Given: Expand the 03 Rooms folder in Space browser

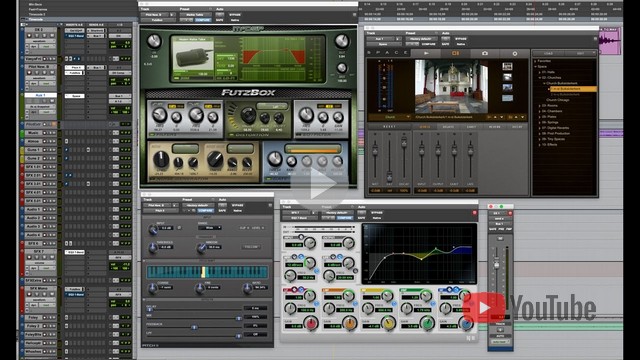Looking at the screenshot, I should 540,106.
